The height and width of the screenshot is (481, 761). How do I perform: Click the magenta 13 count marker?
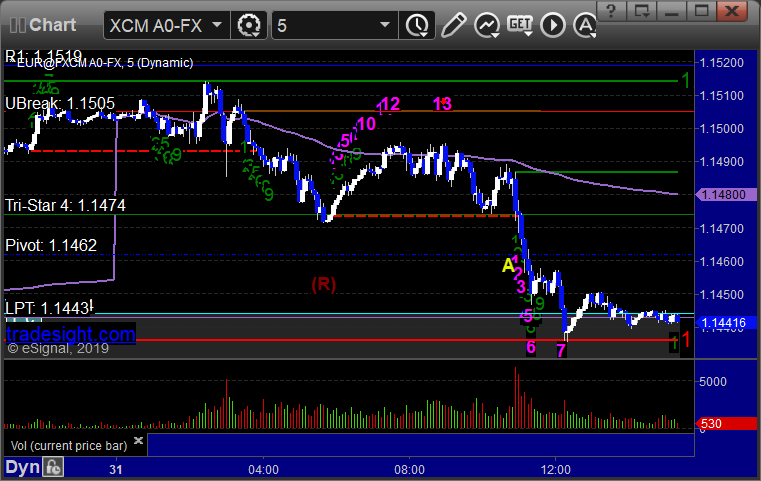442,104
